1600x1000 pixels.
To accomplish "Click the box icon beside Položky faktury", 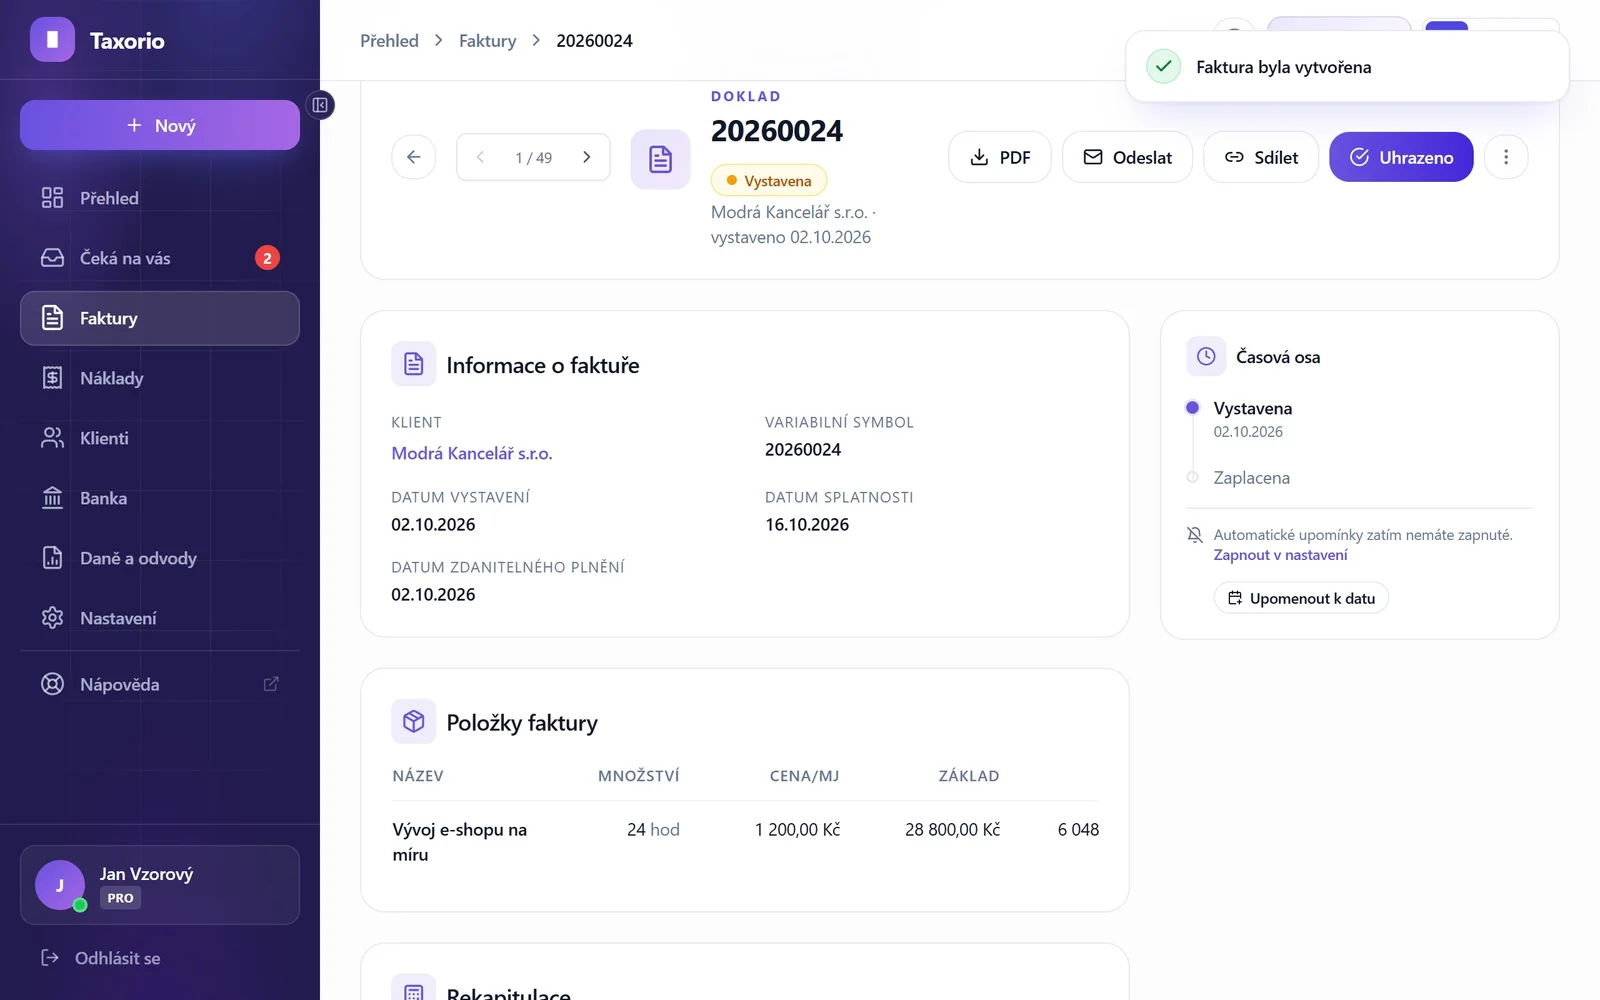I will [414, 721].
